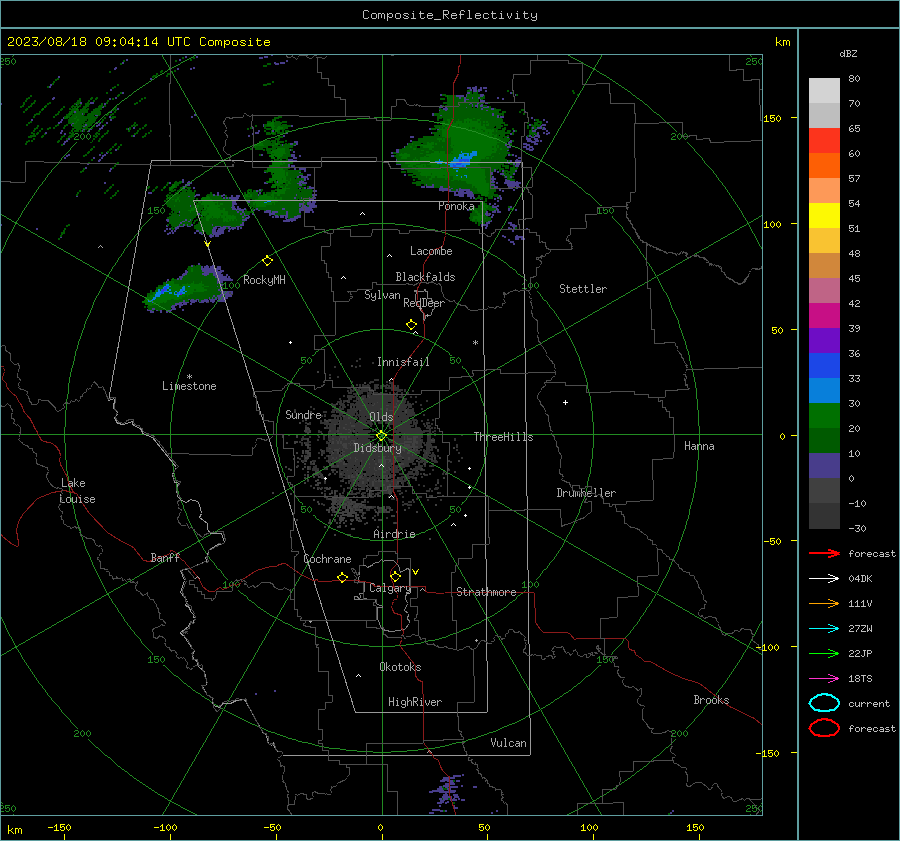Click the Strathmore label
The image size is (900, 841).
(486, 592)
